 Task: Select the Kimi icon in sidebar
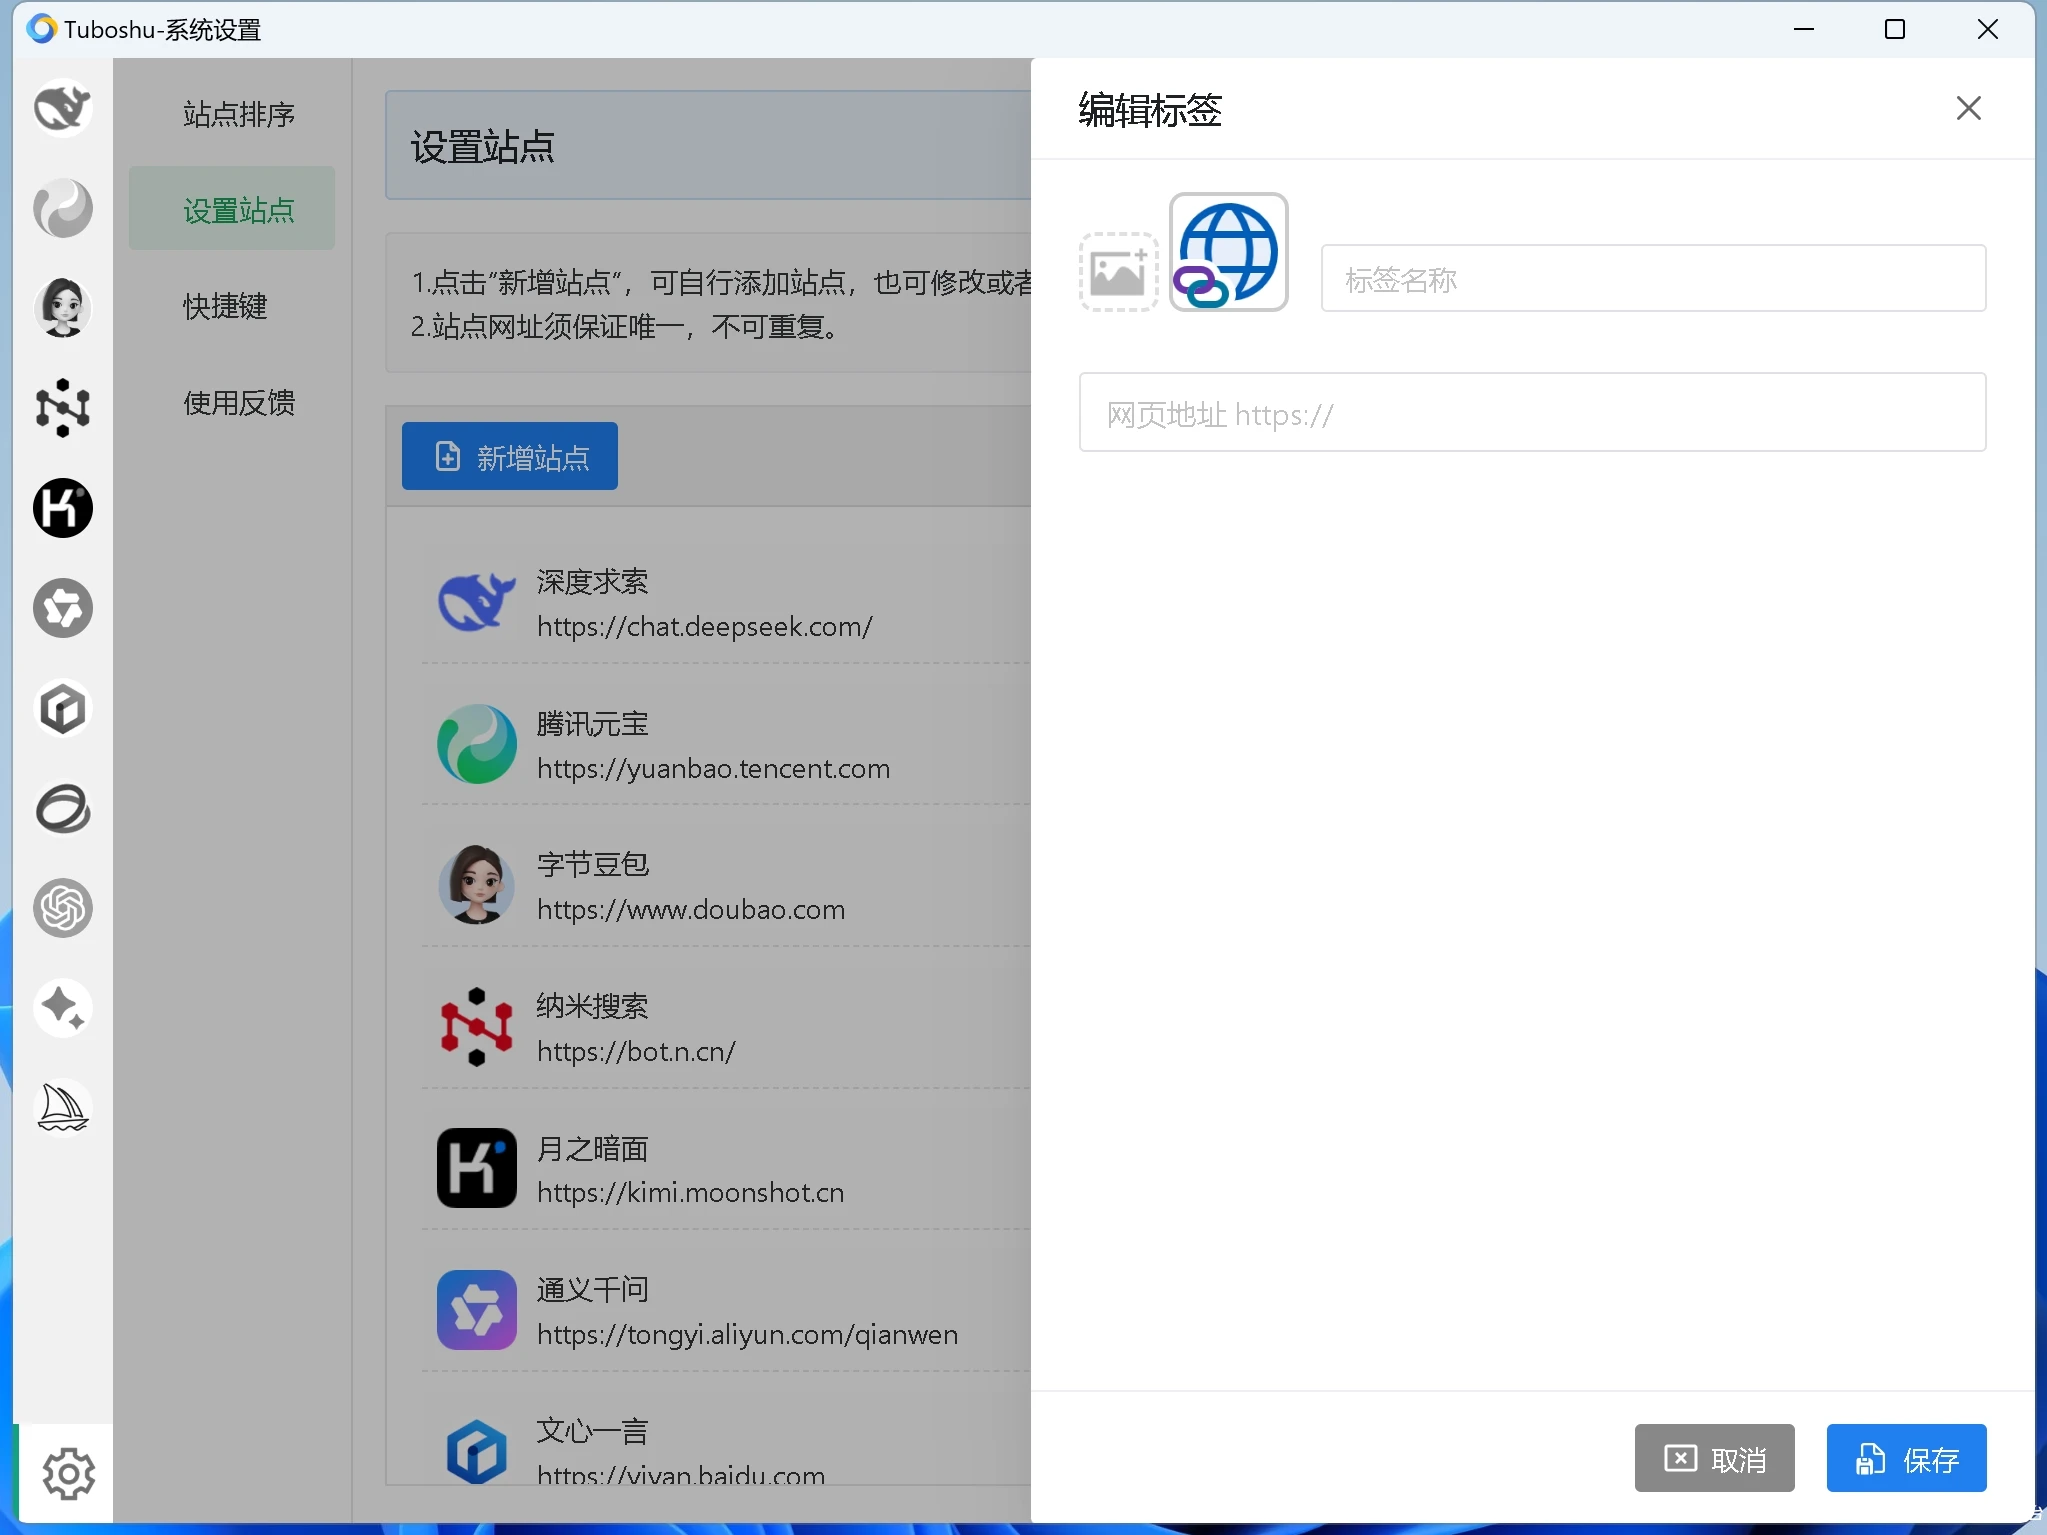point(62,508)
